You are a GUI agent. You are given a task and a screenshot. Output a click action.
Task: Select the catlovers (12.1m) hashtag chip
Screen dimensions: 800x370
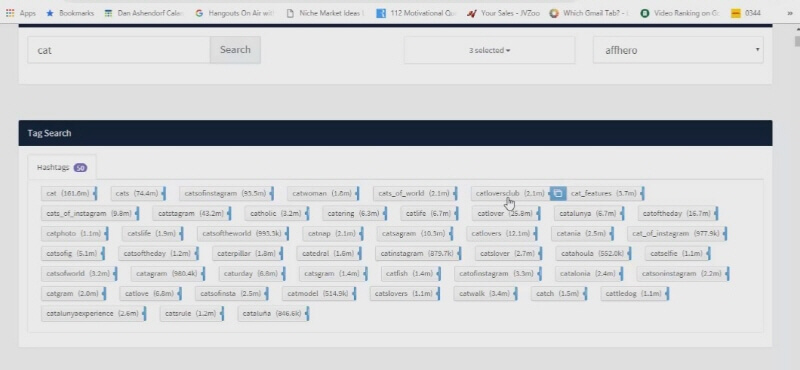tap(503, 233)
